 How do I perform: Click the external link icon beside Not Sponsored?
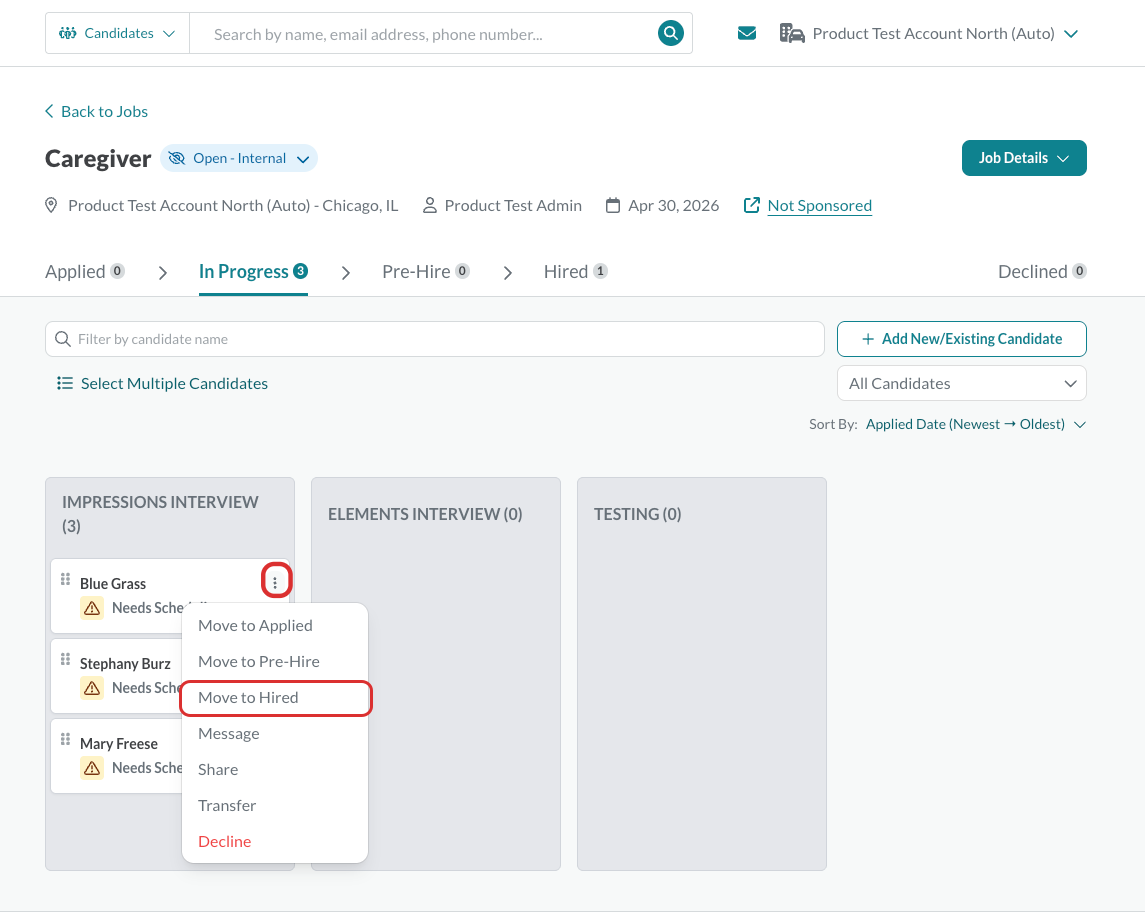point(751,205)
